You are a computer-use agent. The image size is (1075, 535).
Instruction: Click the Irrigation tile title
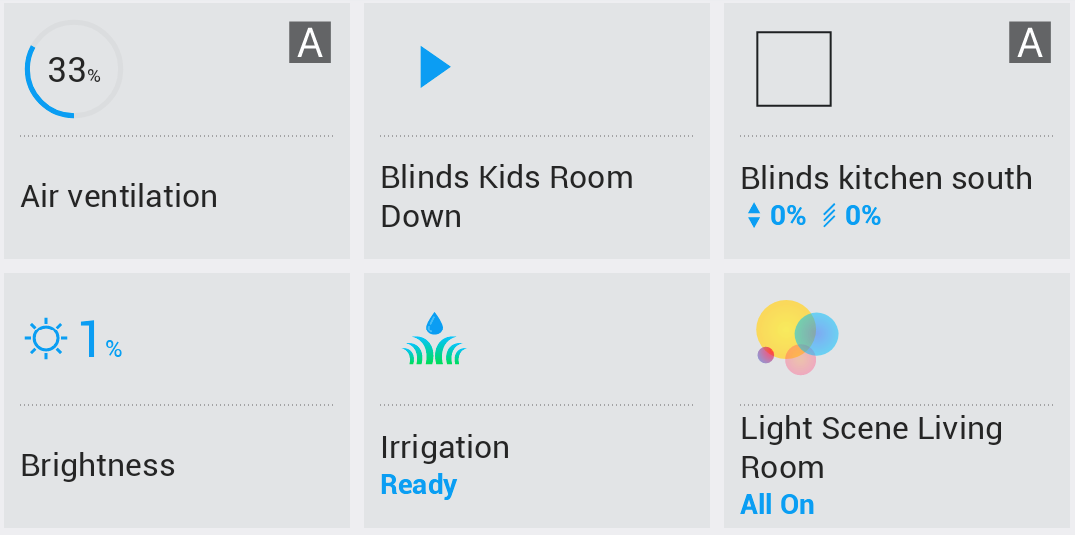click(x=445, y=447)
